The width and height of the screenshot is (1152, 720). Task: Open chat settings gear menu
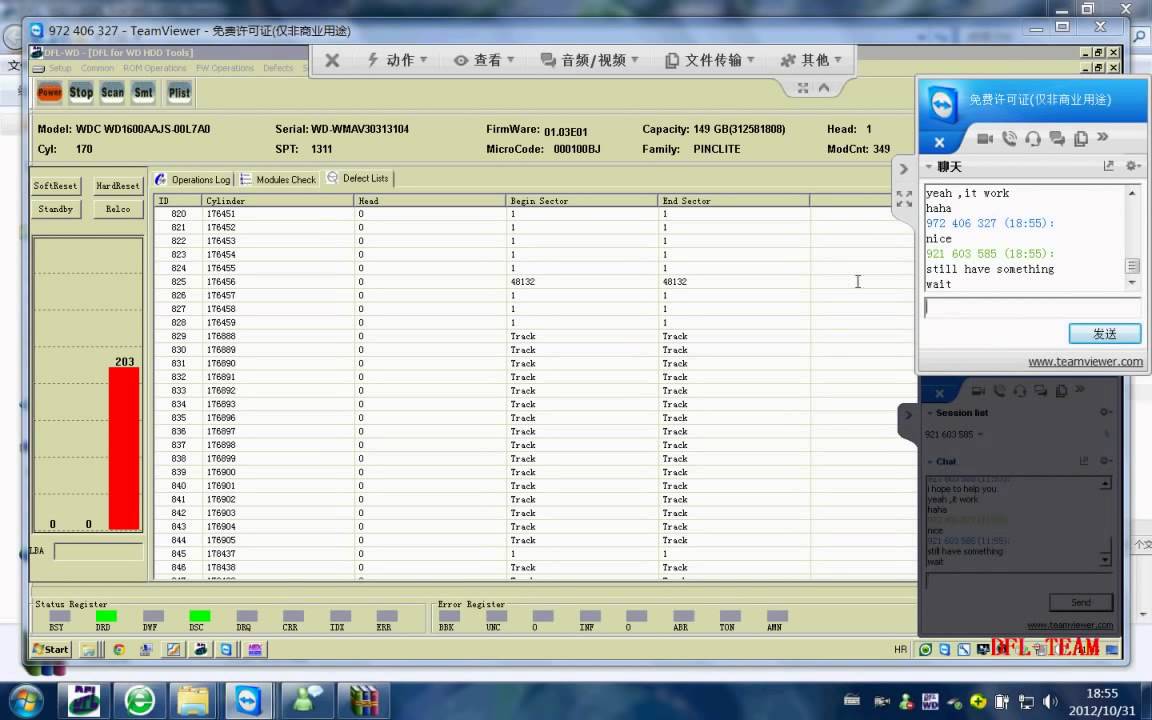pos(1132,167)
